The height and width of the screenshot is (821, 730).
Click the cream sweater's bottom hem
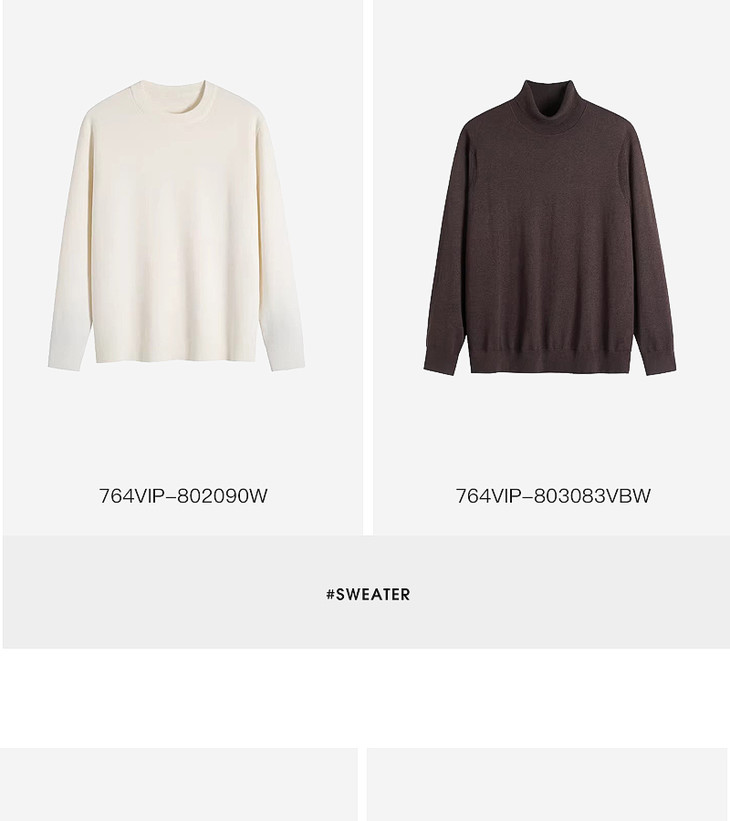coord(175,356)
